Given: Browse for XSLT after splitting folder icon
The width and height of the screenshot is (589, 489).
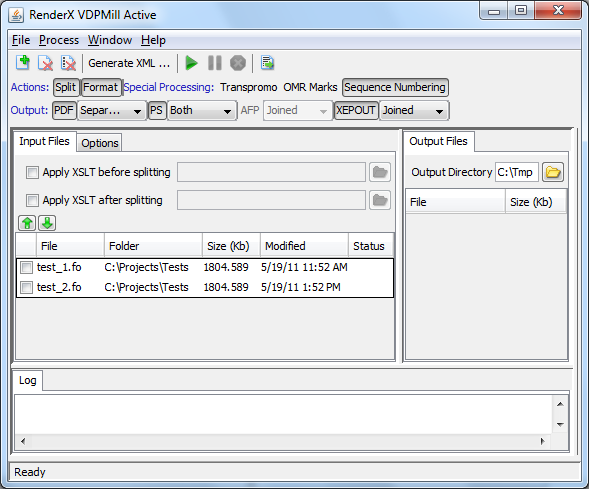Looking at the screenshot, I should (x=380, y=200).
